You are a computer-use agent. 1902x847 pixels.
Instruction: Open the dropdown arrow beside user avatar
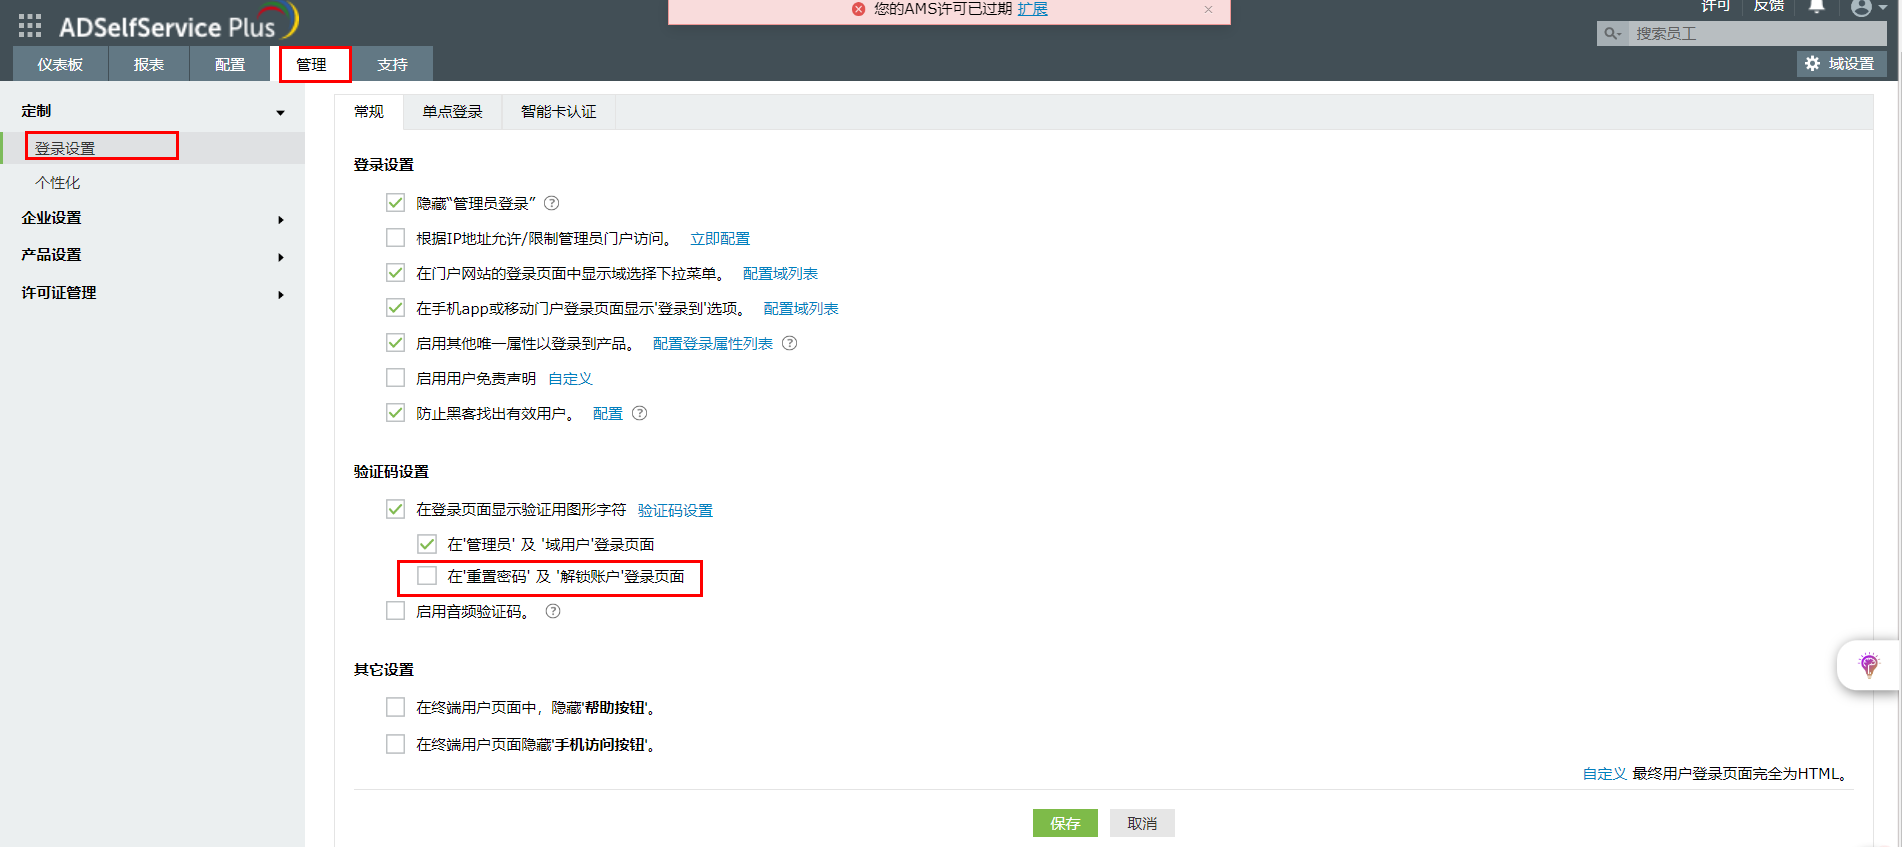tap(1883, 8)
